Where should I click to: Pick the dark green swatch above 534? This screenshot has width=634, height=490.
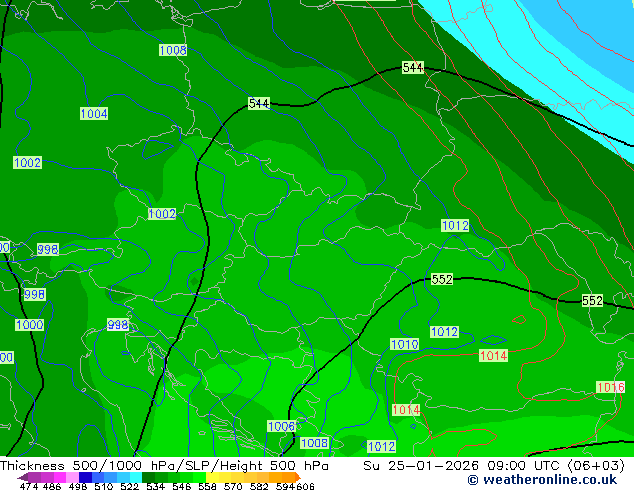[148, 477]
